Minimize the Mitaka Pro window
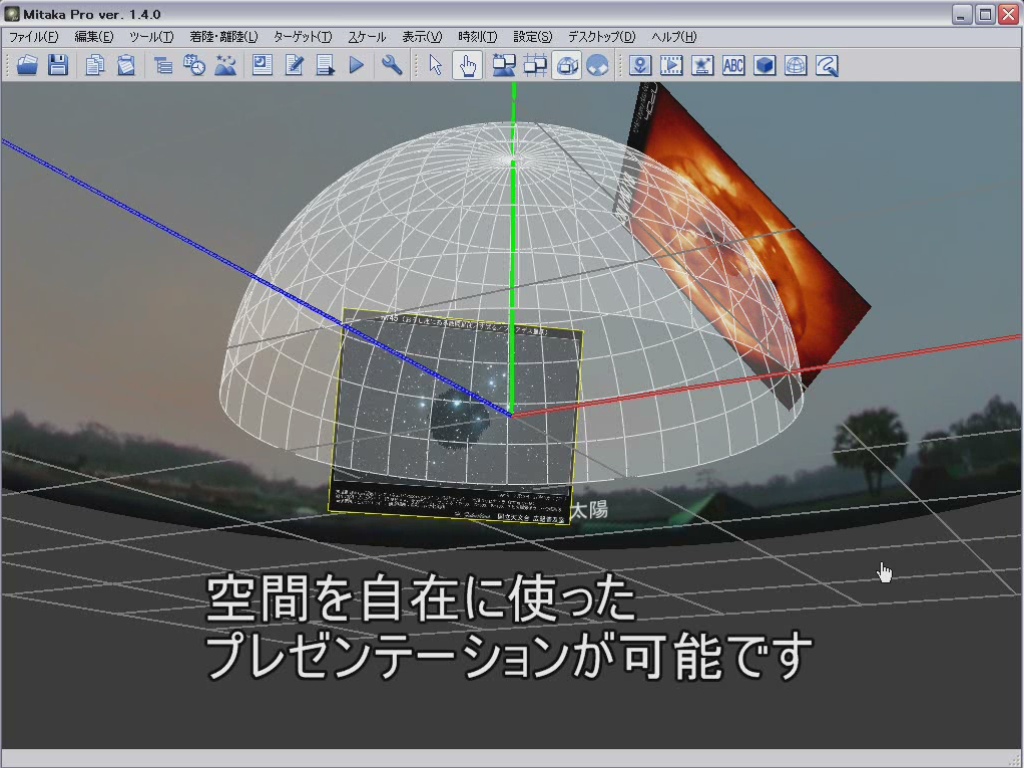The height and width of the screenshot is (768, 1024). (x=961, y=14)
